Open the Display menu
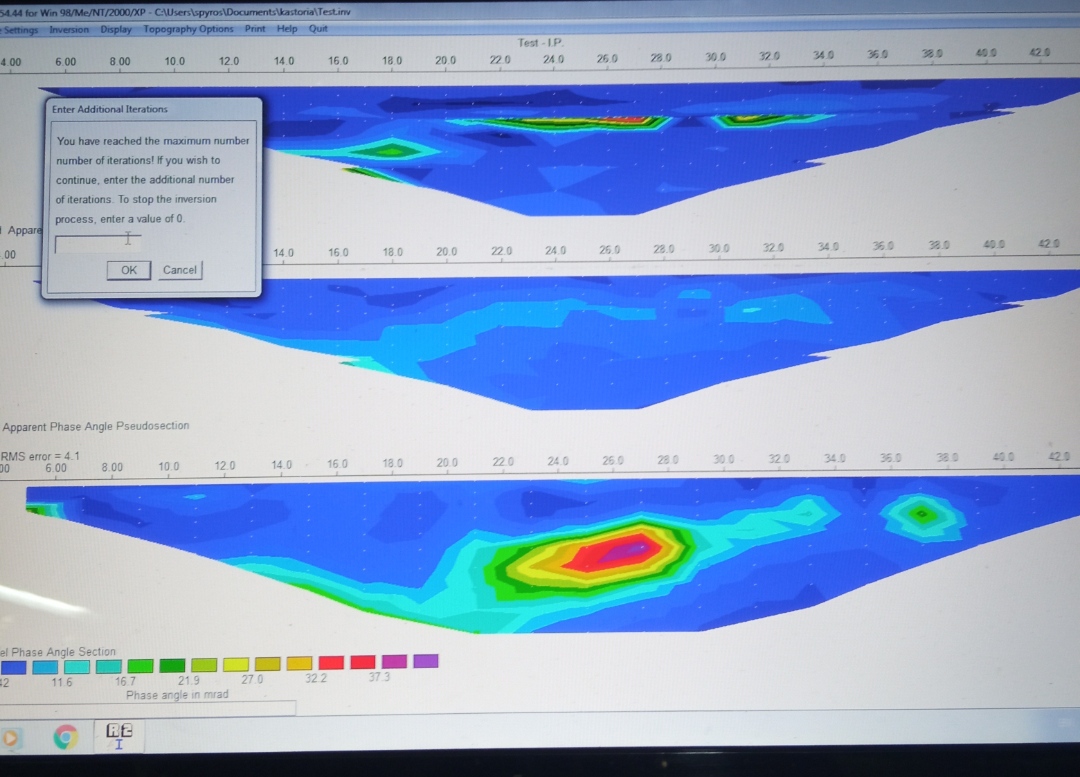Screen dimensions: 1080x777 point(116,29)
